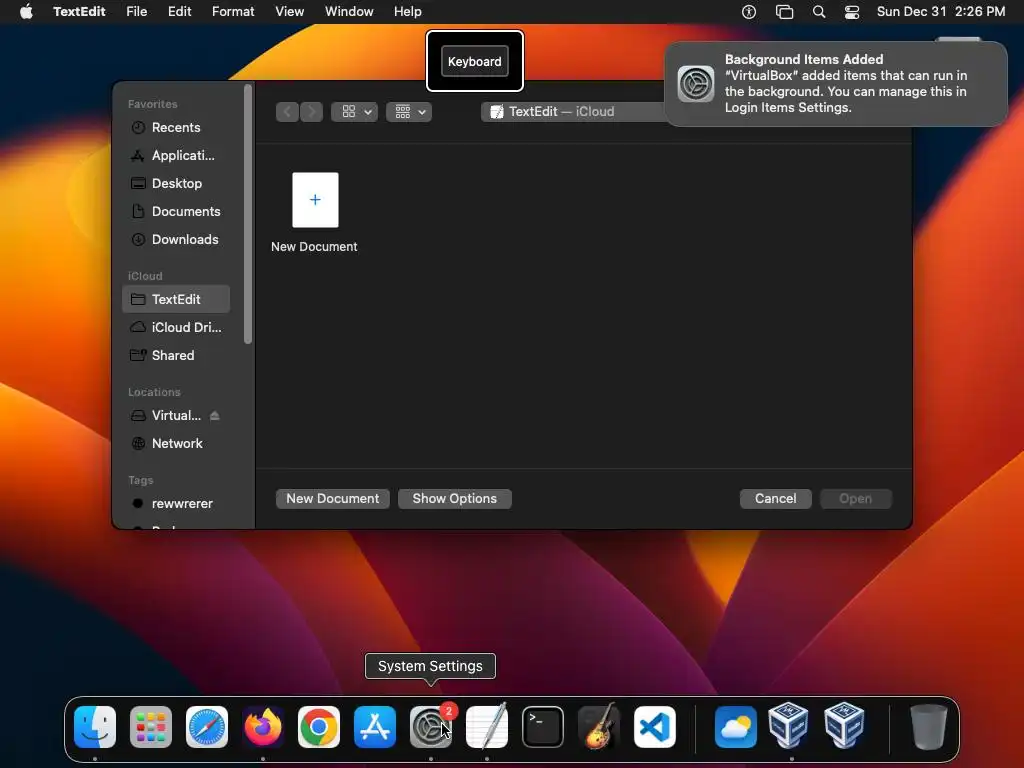Screen dimensions: 1024x768
Task: Open the first VirtualBox dock icon
Action: (788, 726)
